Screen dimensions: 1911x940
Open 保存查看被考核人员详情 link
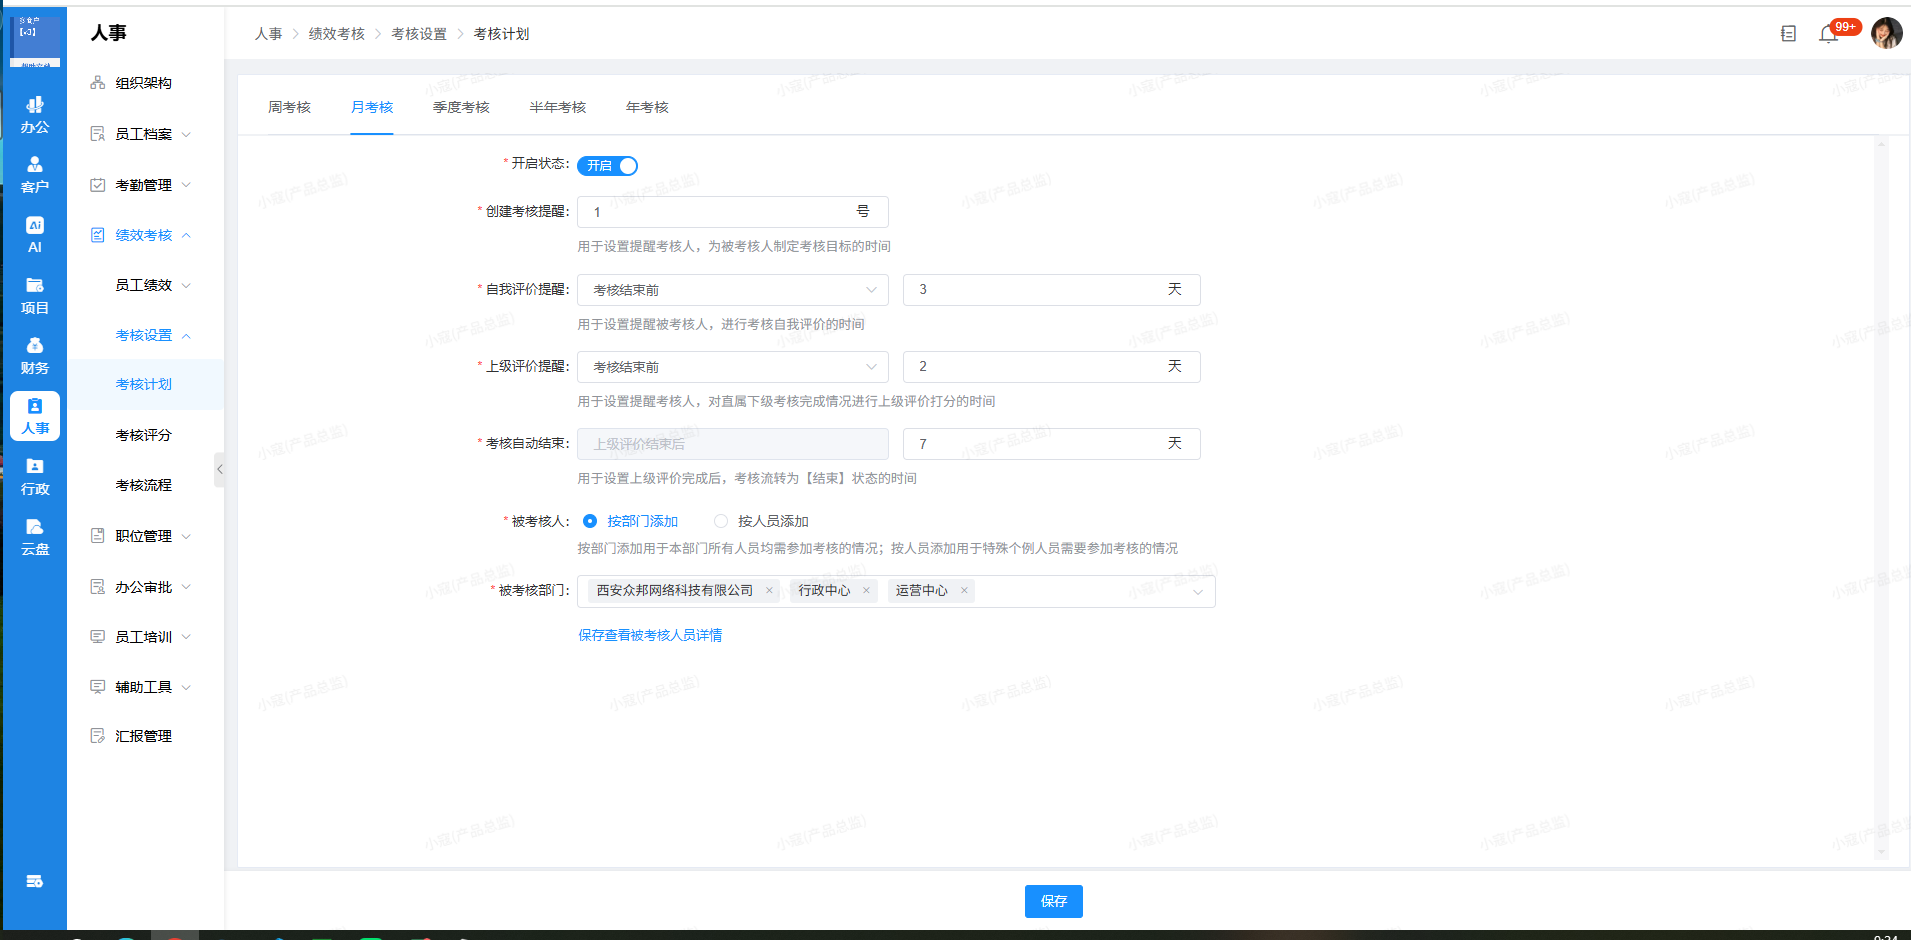650,635
